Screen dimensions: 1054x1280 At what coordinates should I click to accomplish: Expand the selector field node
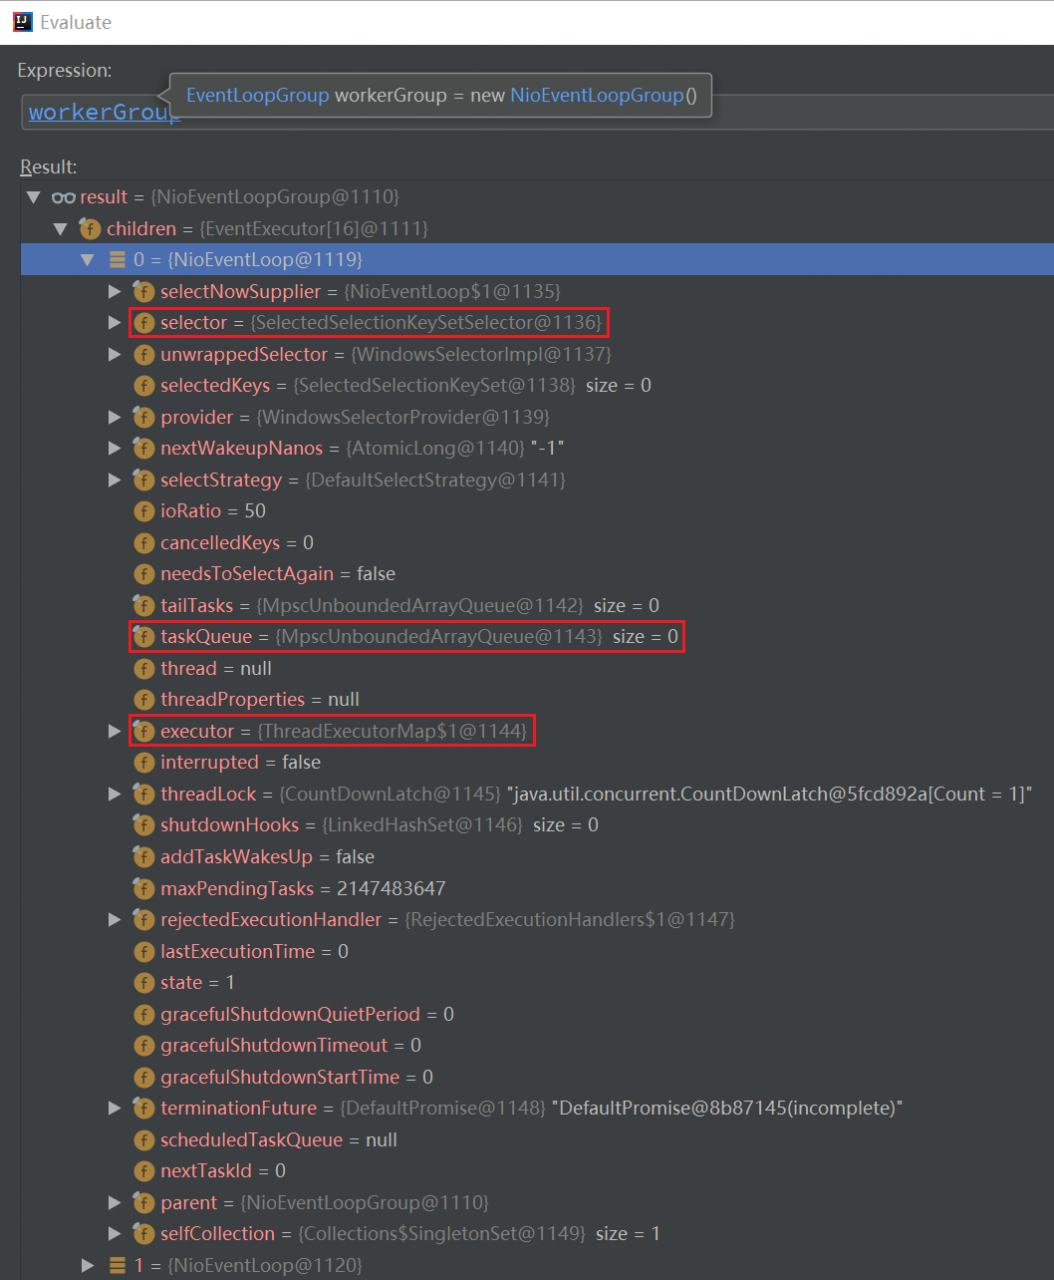pos(115,323)
